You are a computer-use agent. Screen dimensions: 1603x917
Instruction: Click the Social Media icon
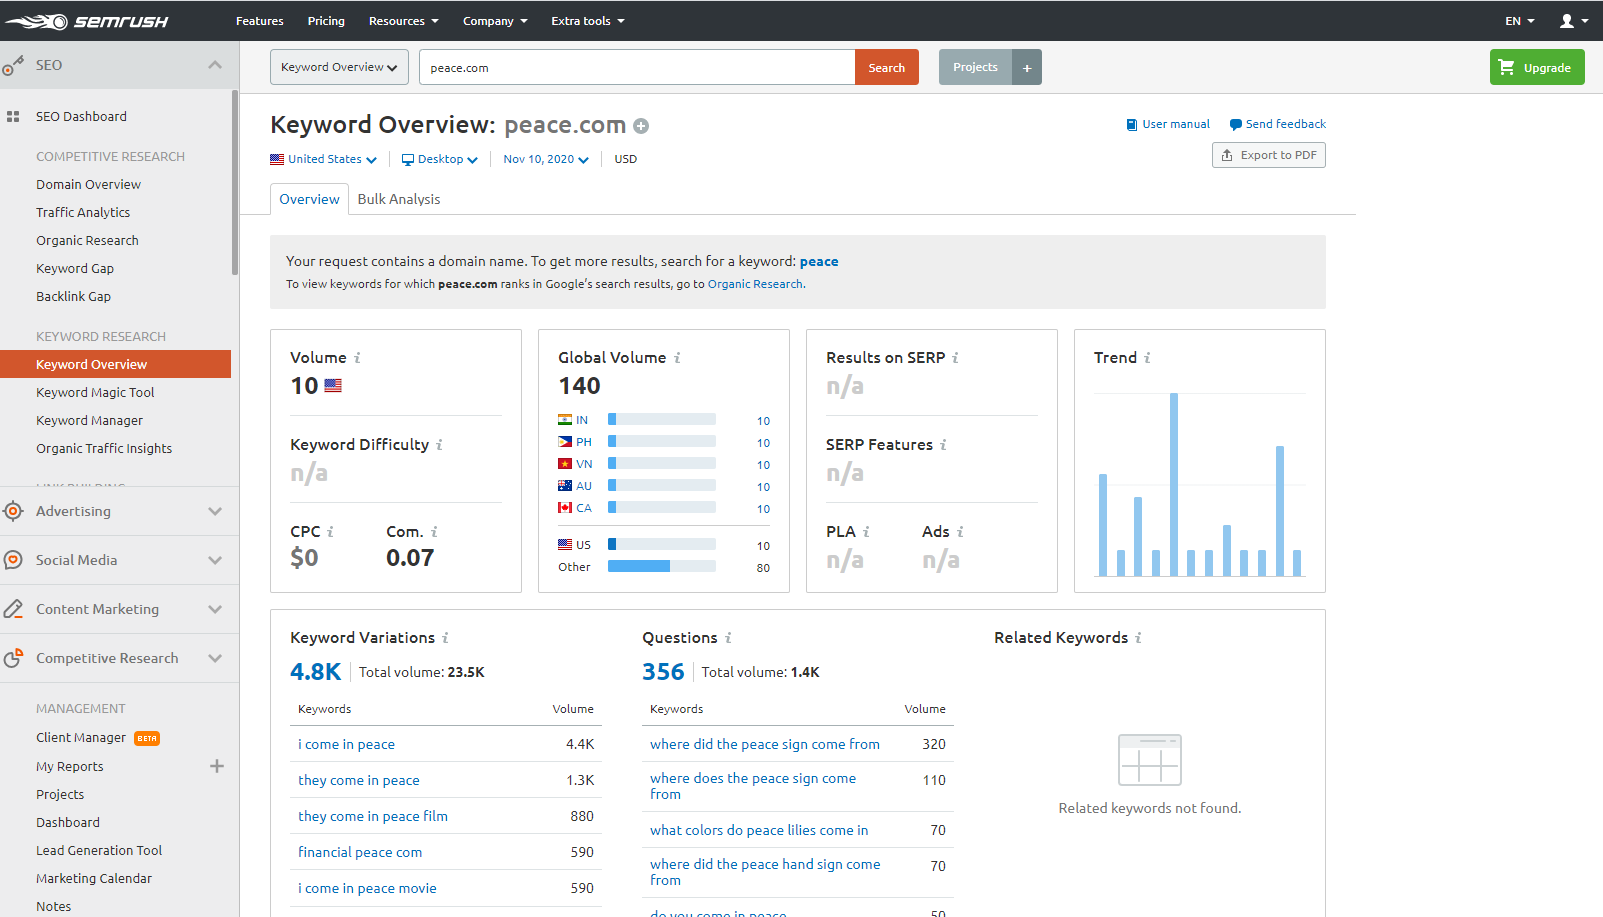click(13, 560)
